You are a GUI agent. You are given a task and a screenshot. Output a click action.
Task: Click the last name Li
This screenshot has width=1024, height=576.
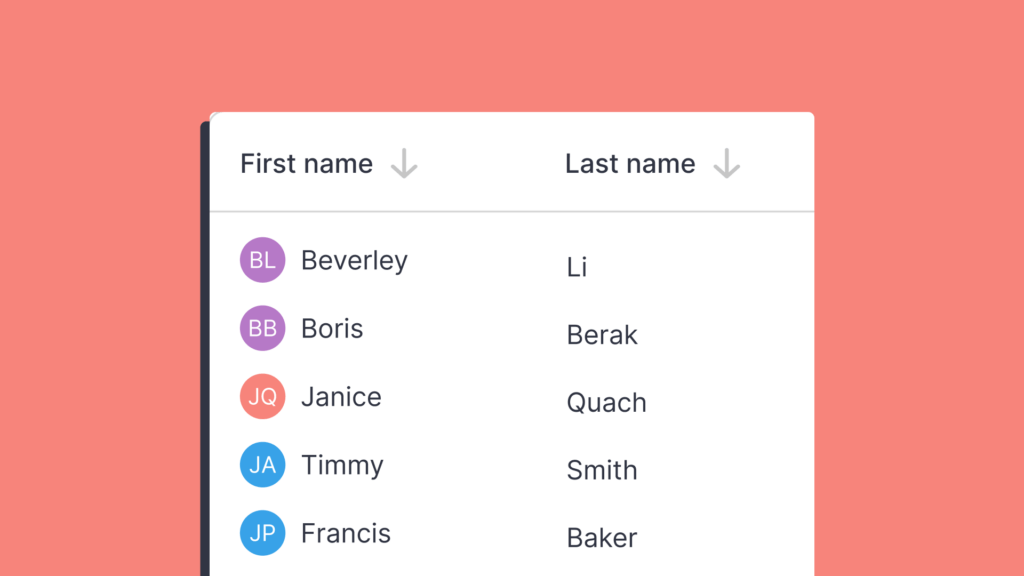coord(577,266)
